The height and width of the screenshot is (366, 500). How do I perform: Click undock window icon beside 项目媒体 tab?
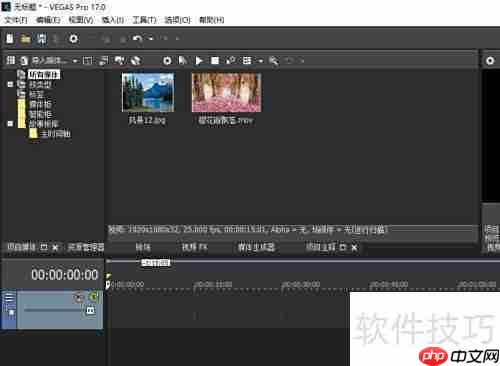point(44,247)
